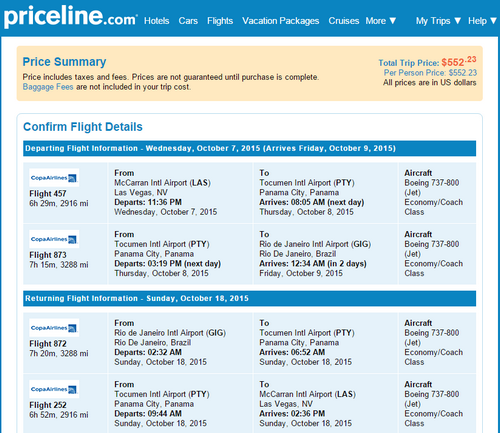Navigate to the Cruises page
This screenshot has height=433, width=500.
[x=344, y=21]
